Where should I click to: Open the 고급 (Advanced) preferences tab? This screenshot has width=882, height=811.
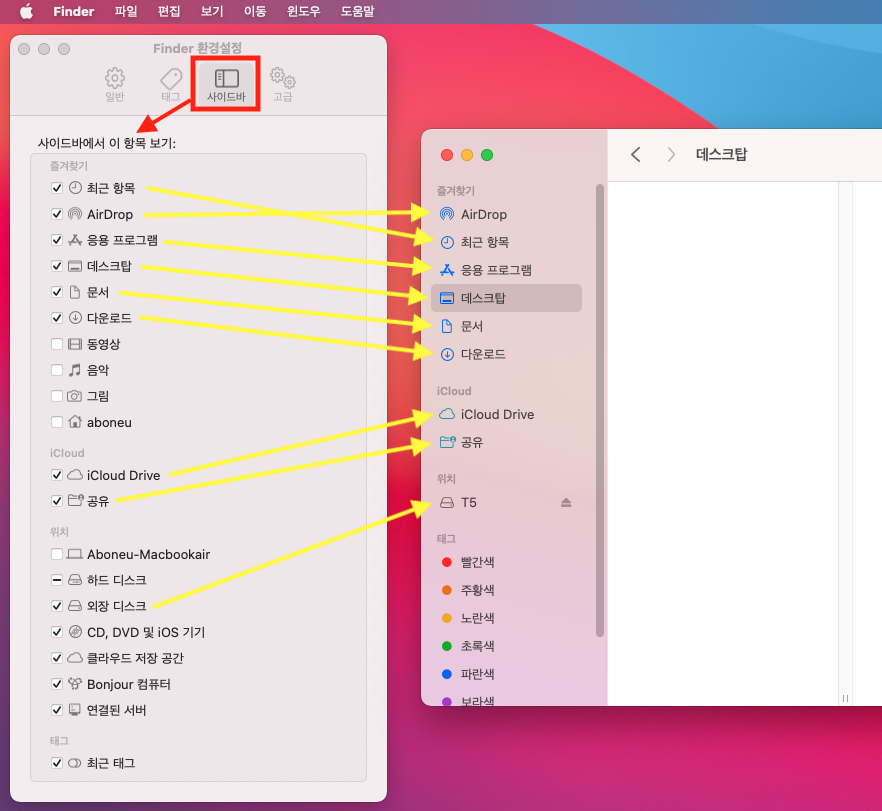pos(282,84)
